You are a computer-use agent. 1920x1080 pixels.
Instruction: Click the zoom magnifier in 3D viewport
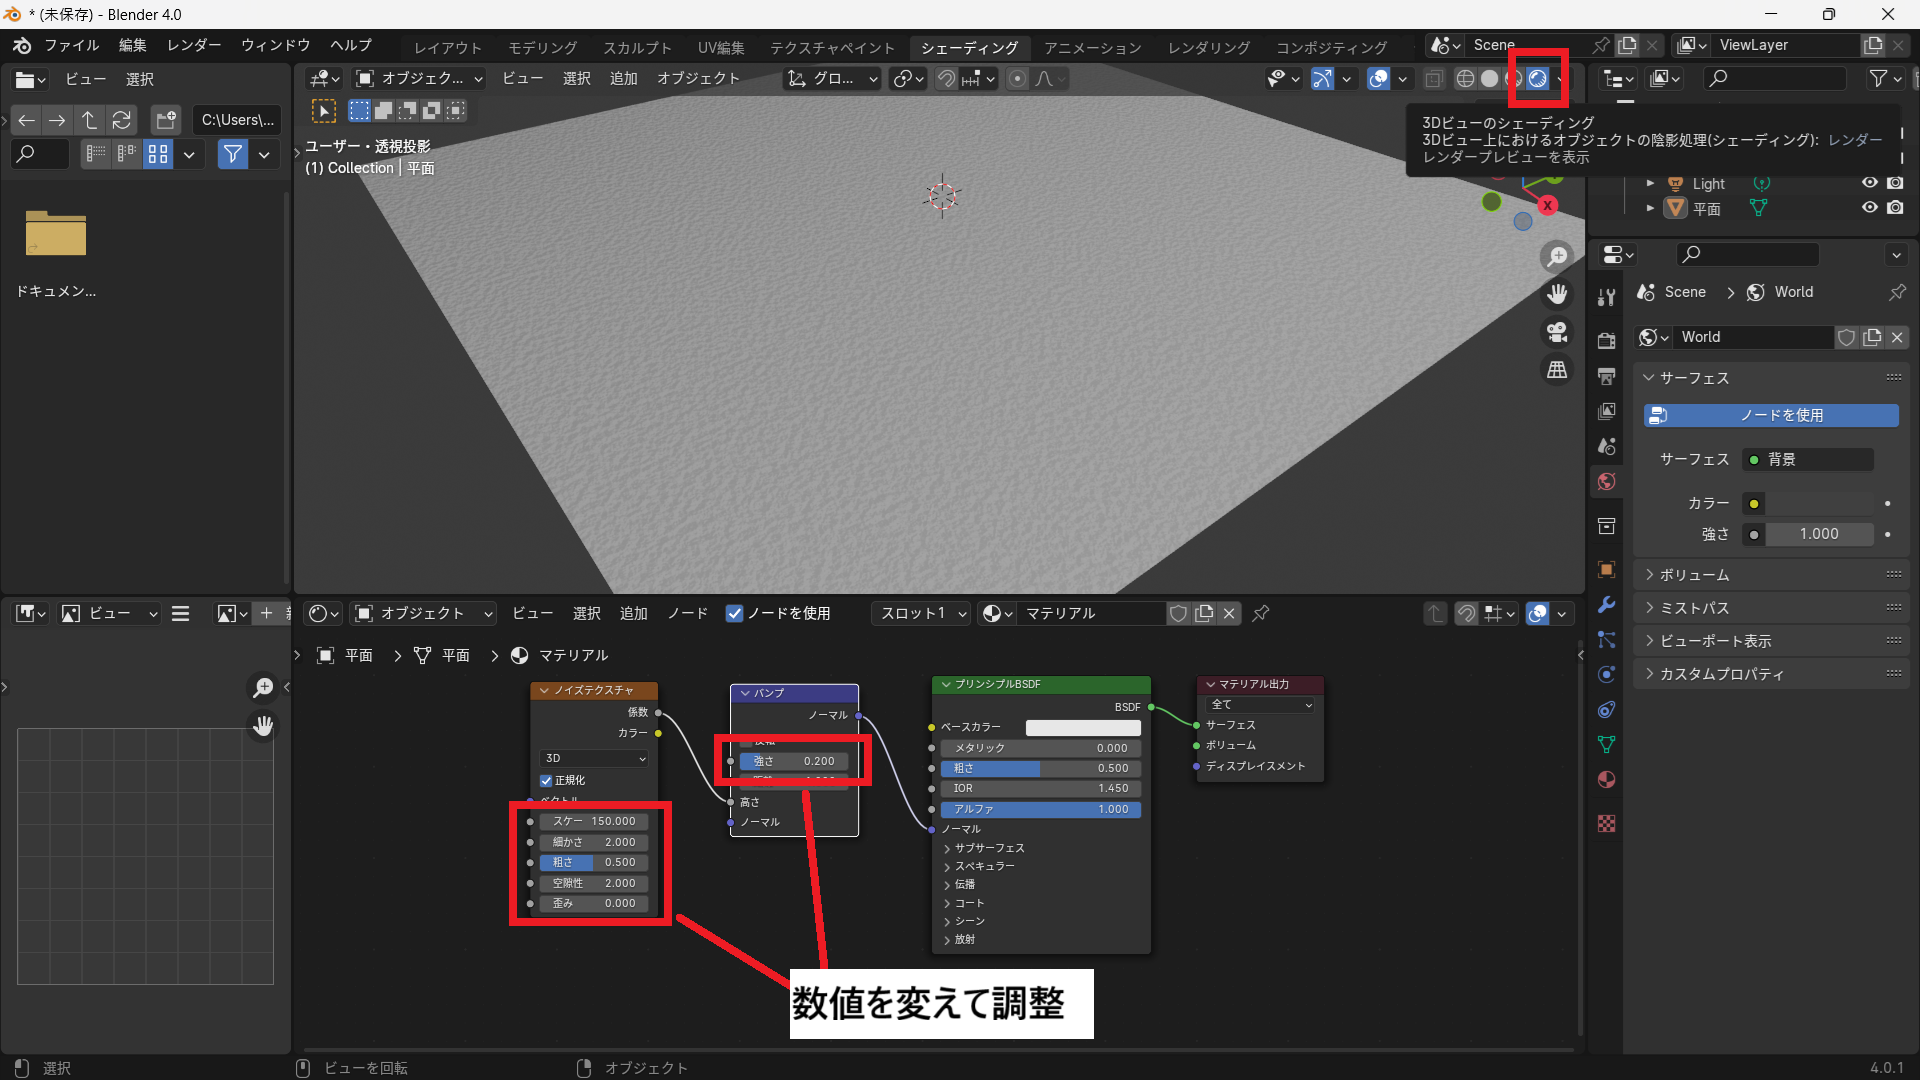click(x=1557, y=256)
